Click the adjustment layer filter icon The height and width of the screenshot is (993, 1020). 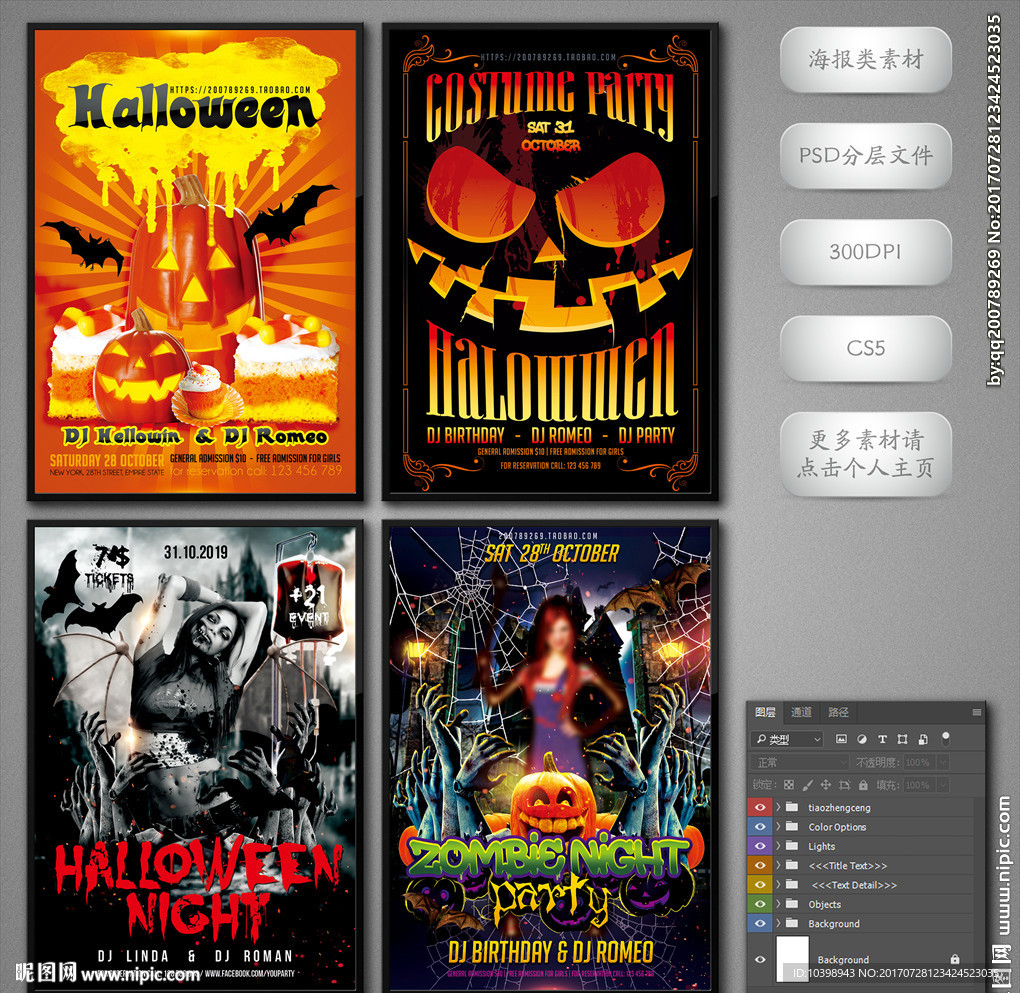tap(862, 739)
